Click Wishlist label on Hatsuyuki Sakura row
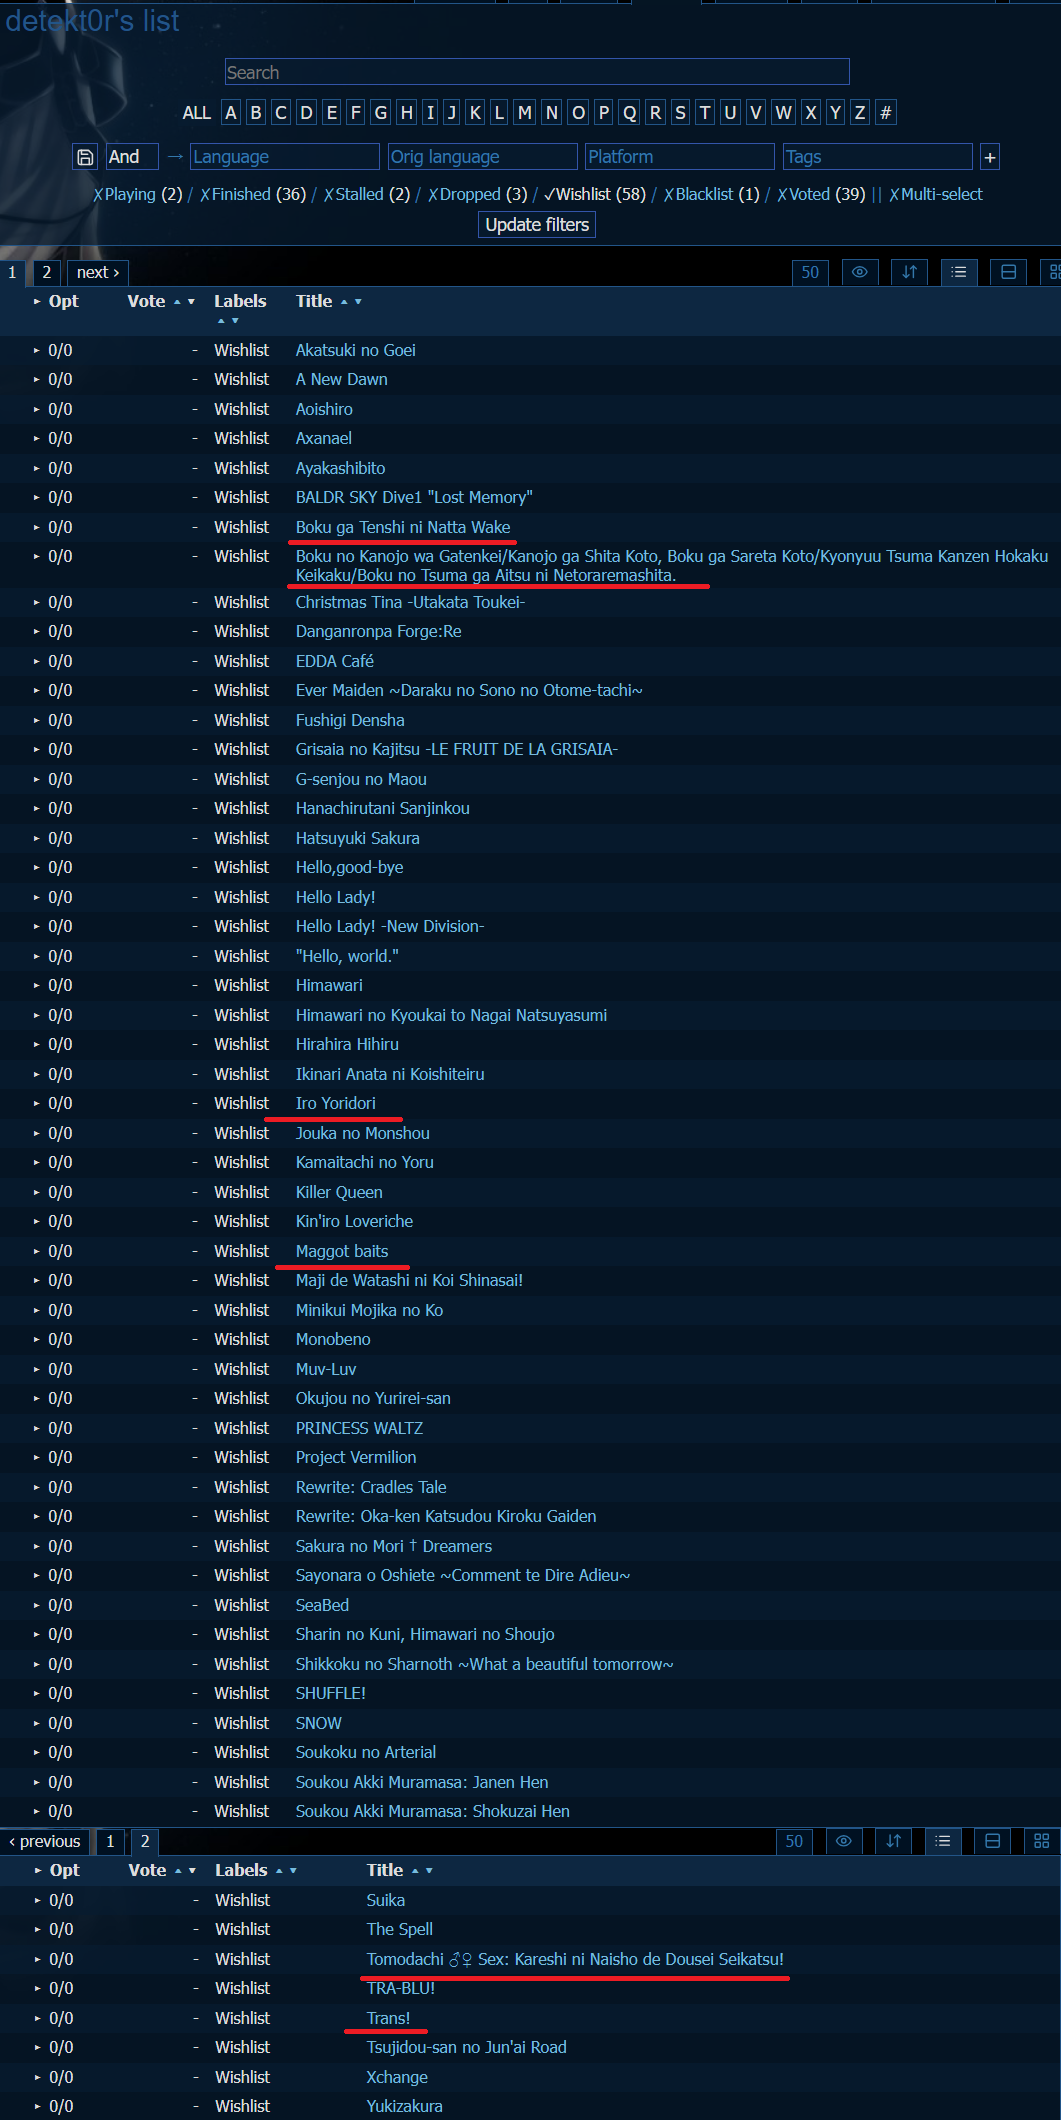The width and height of the screenshot is (1061, 2120). pos(241,838)
